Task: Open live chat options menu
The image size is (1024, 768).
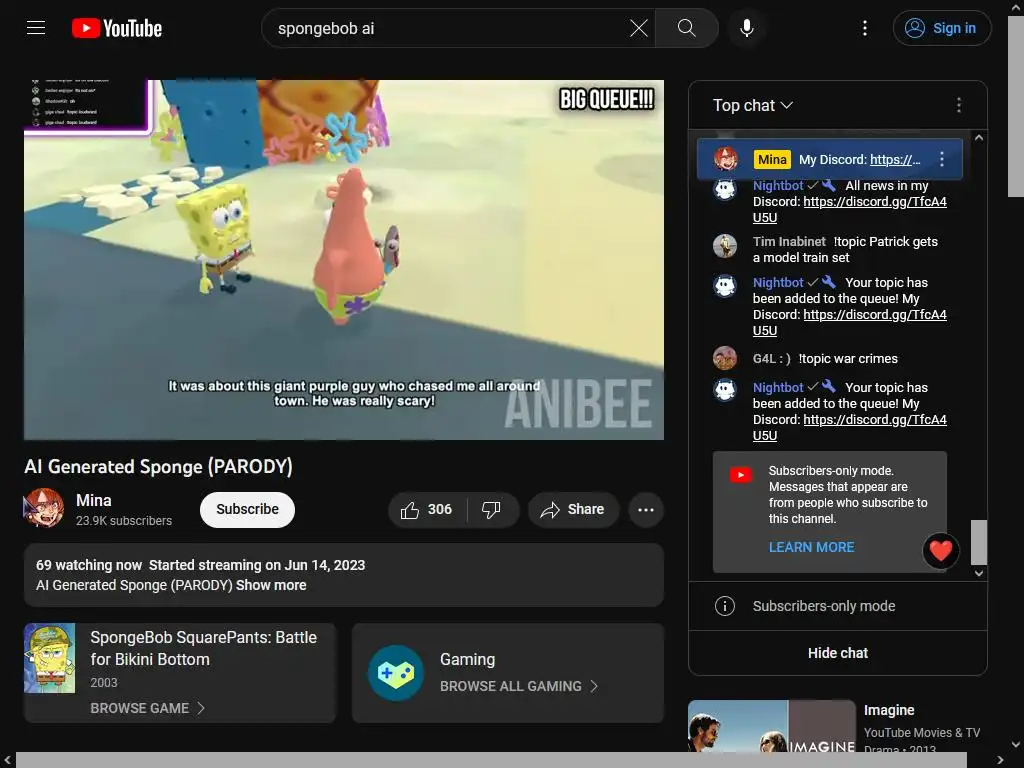Action: (959, 105)
